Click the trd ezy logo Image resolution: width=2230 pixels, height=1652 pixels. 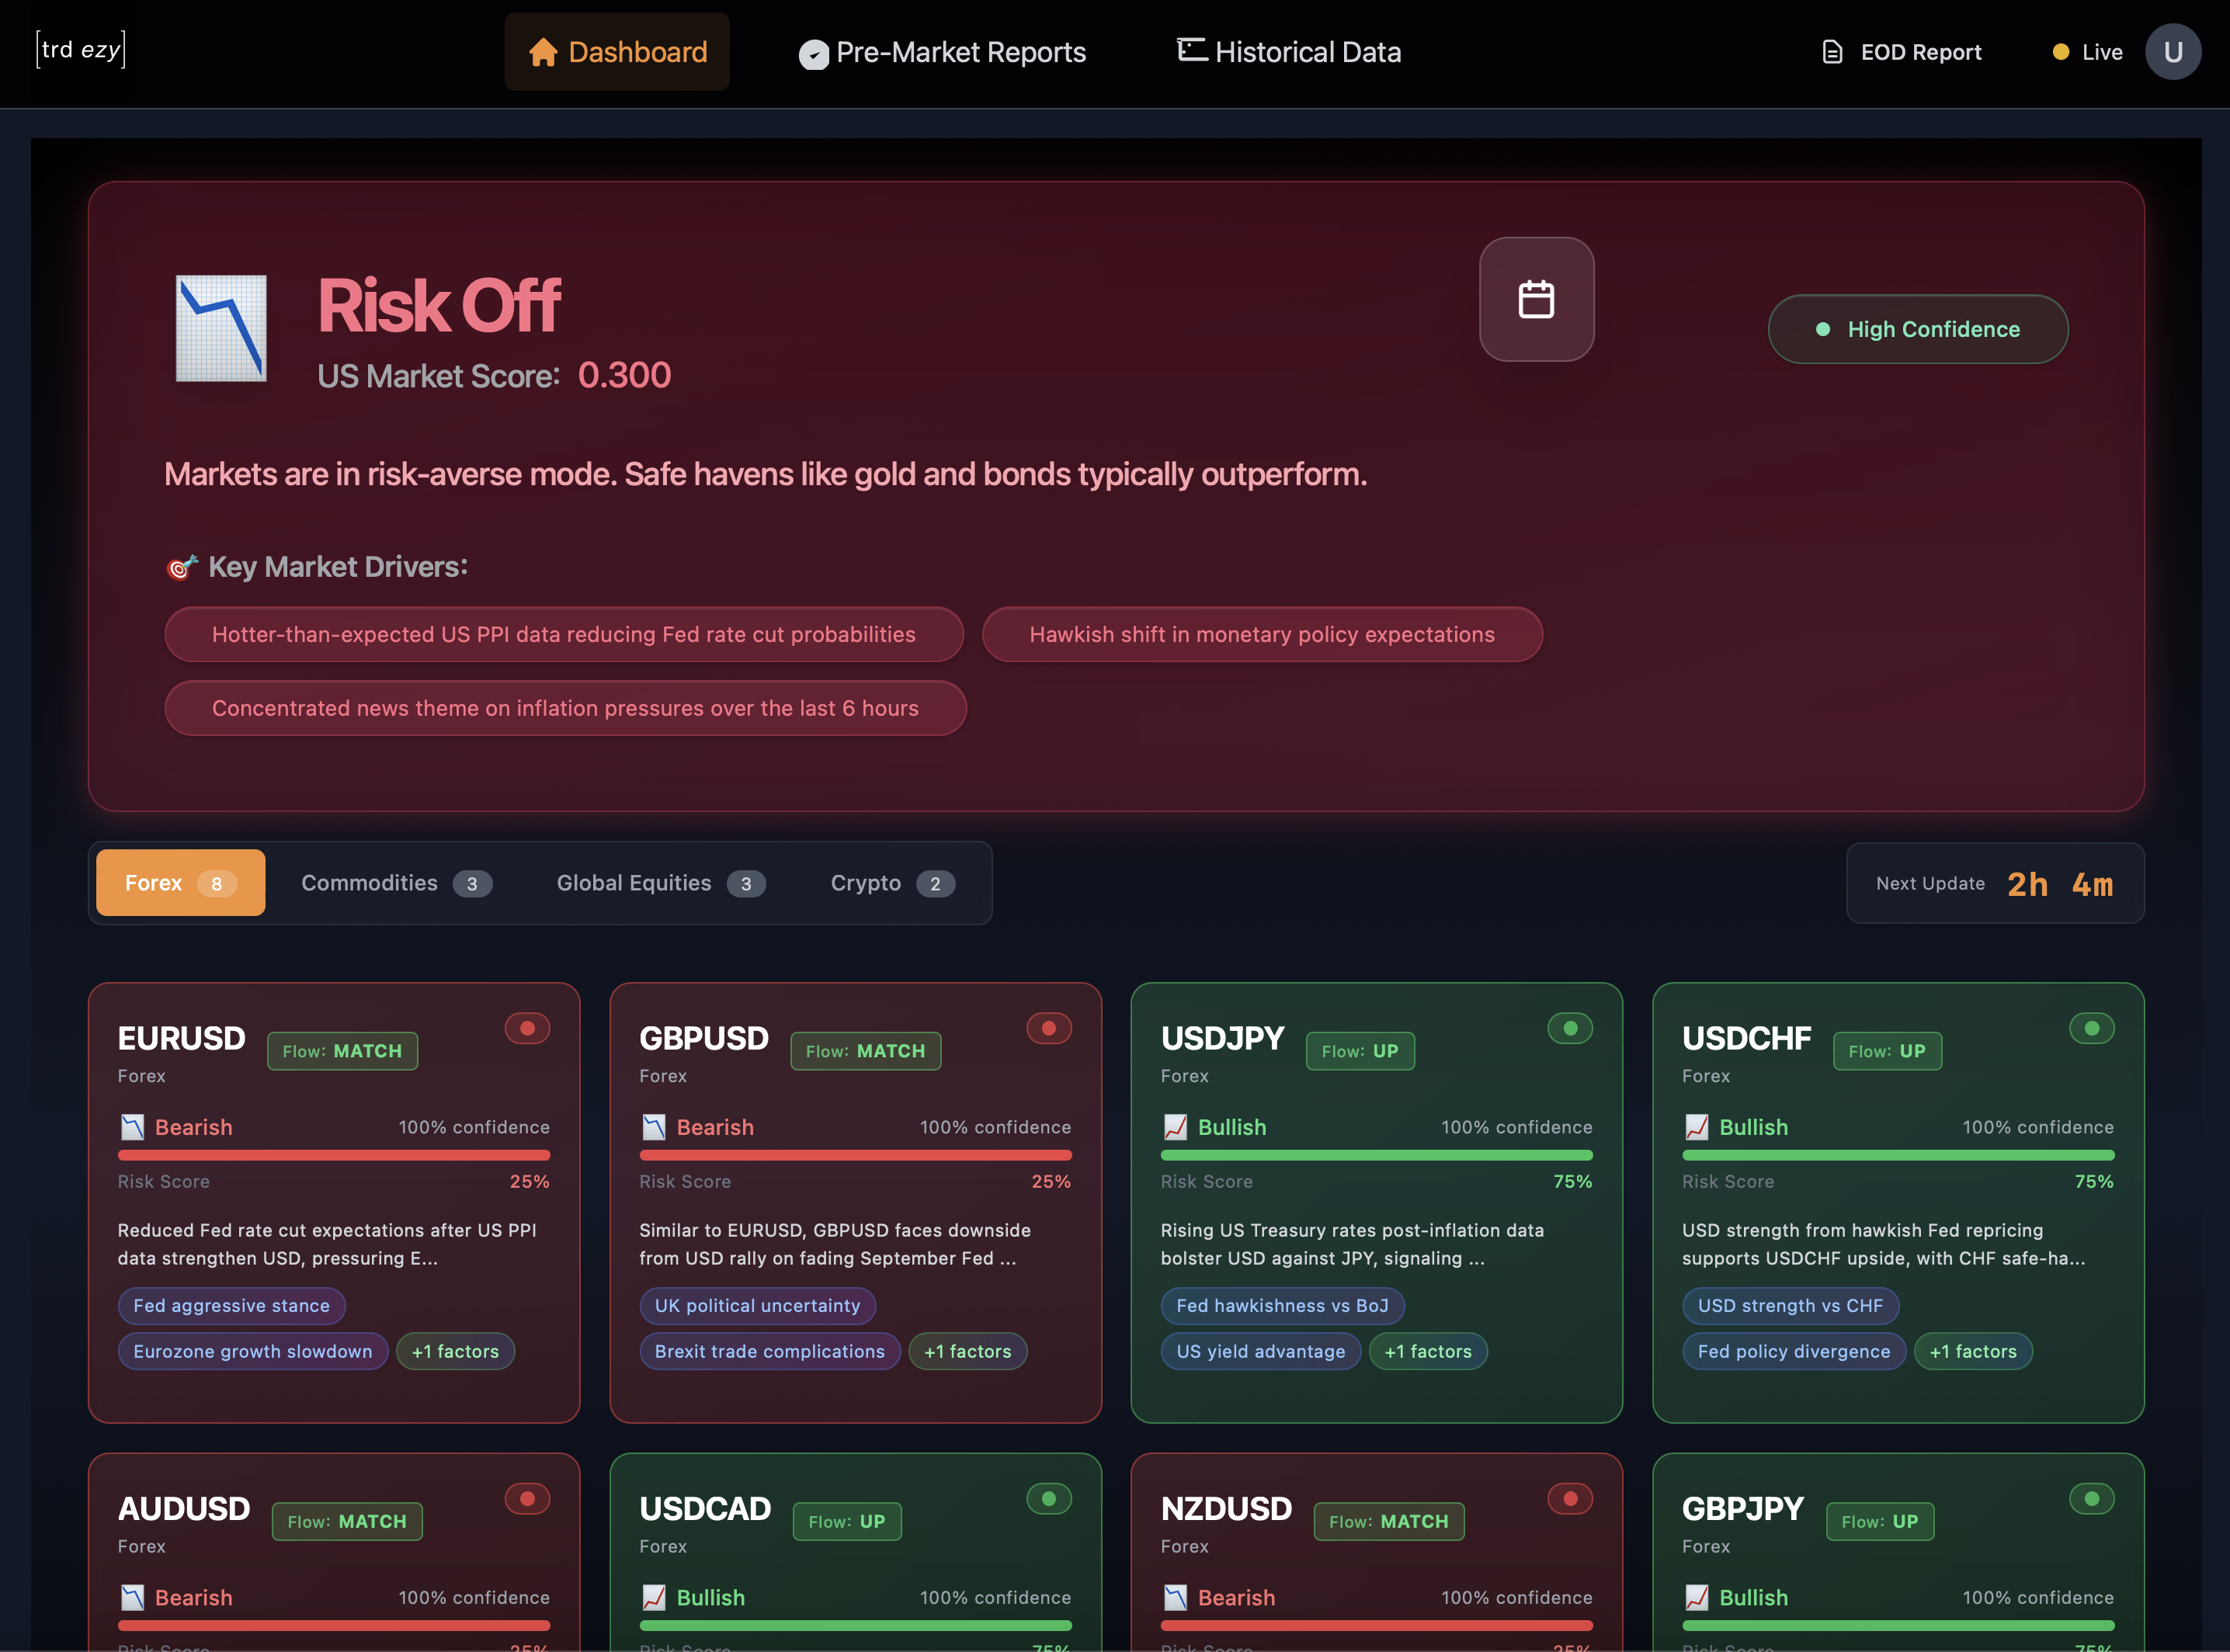(81, 49)
